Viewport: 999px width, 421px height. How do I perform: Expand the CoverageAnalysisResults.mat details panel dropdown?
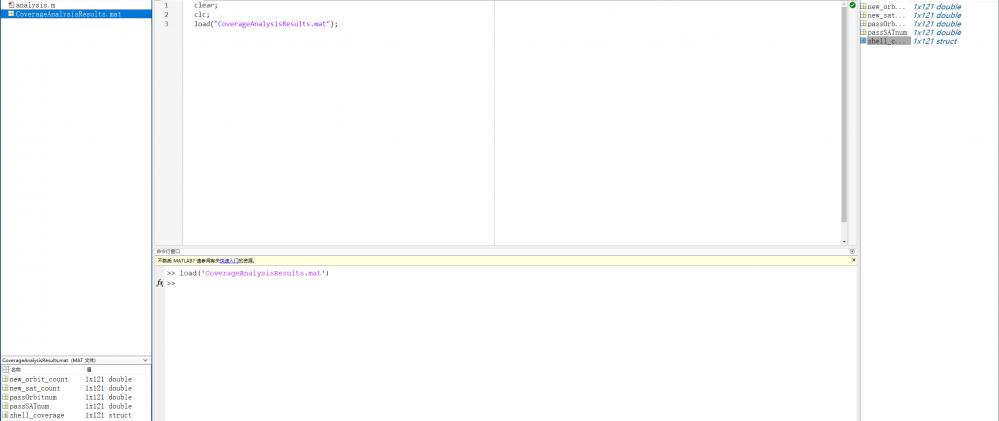(146, 360)
